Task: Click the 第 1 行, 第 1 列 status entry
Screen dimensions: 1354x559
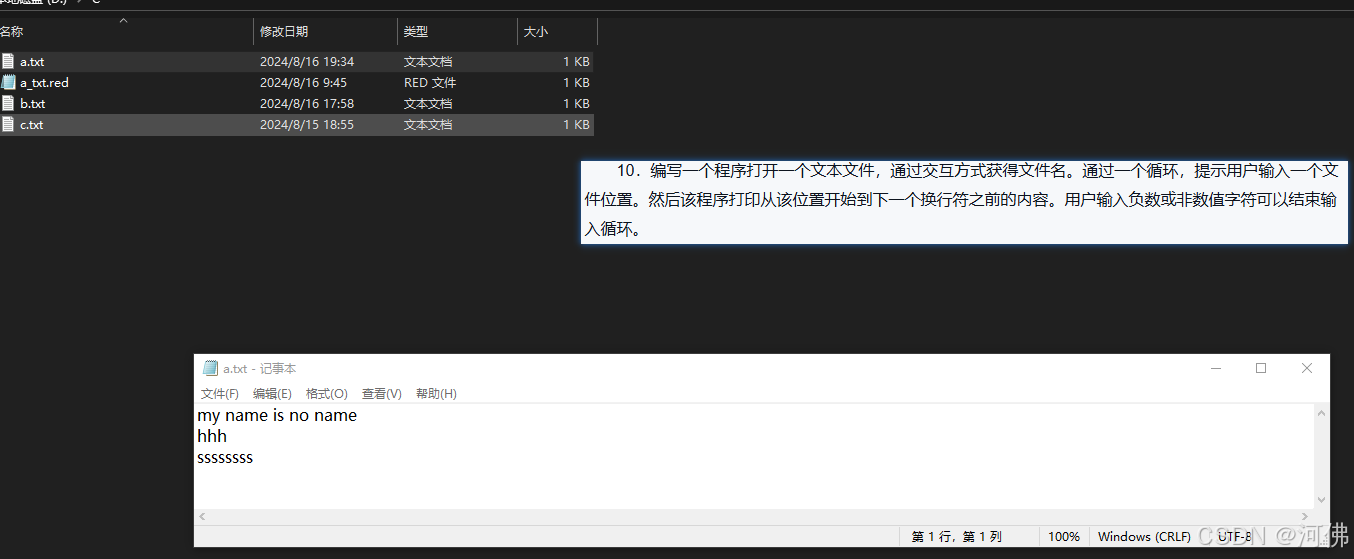Action: (956, 537)
